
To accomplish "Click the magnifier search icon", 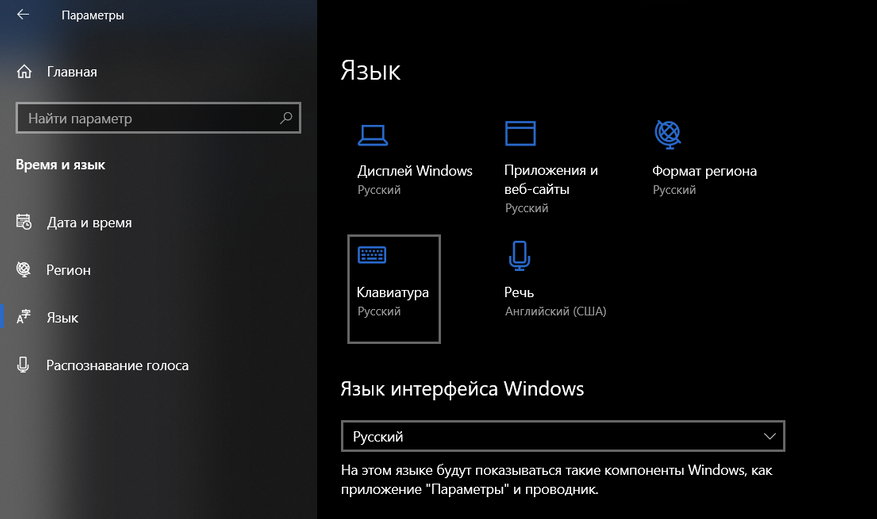I will pos(286,117).
